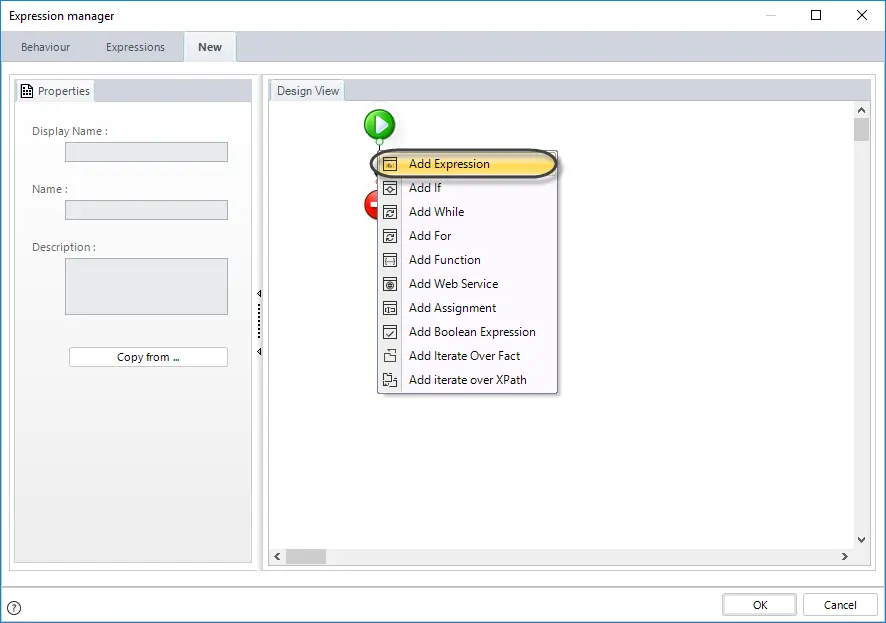Choose Add While menu entry

467,212
